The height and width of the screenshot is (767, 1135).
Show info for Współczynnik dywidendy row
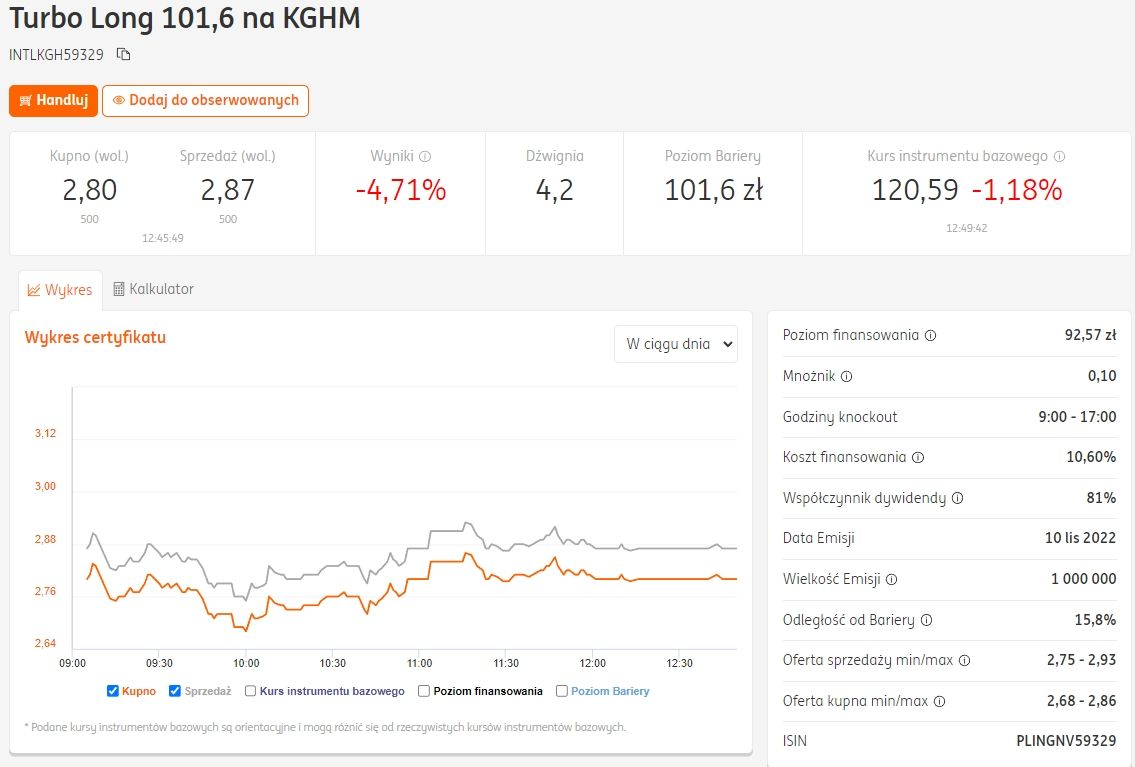pos(957,499)
